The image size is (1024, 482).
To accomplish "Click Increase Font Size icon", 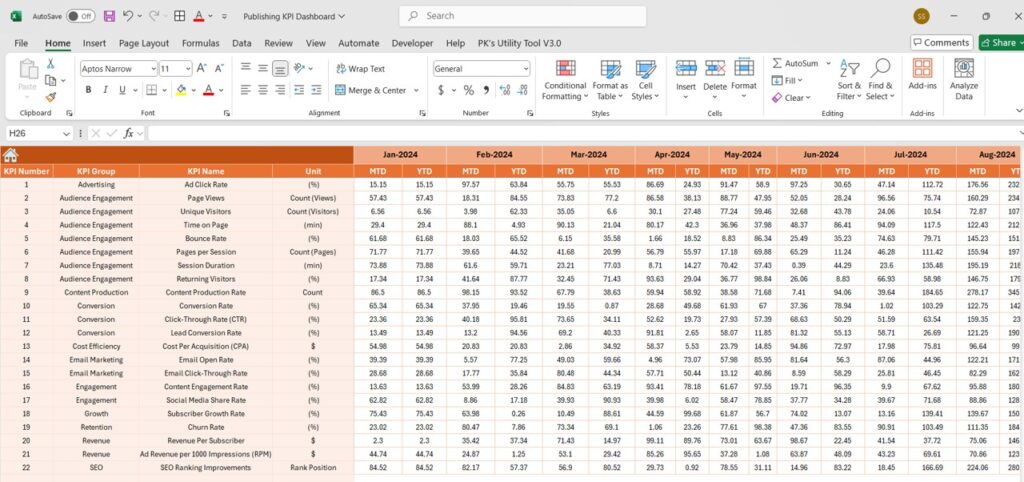I will (x=202, y=69).
